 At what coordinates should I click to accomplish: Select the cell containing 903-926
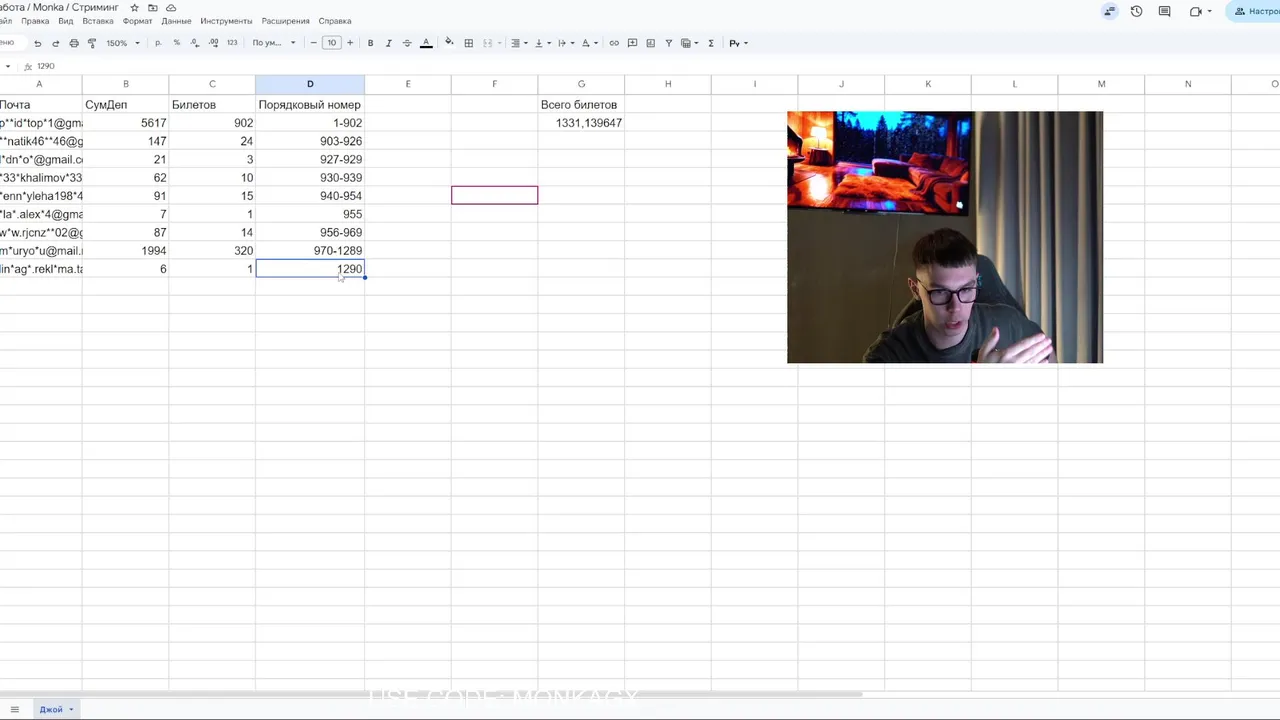coord(310,141)
